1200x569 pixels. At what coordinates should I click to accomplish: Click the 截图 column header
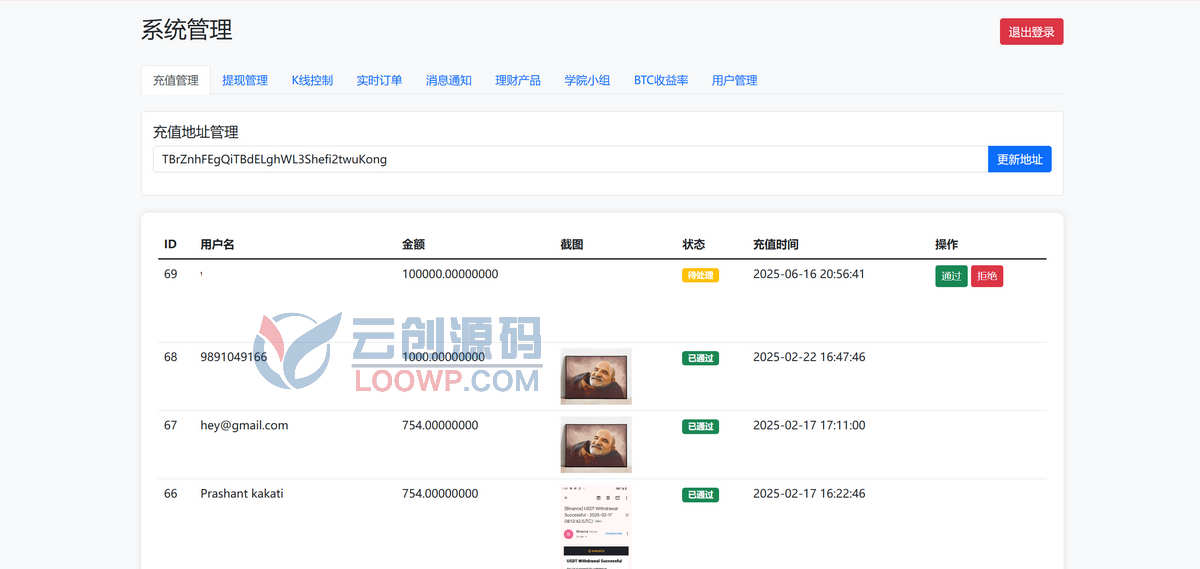click(572, 244)
